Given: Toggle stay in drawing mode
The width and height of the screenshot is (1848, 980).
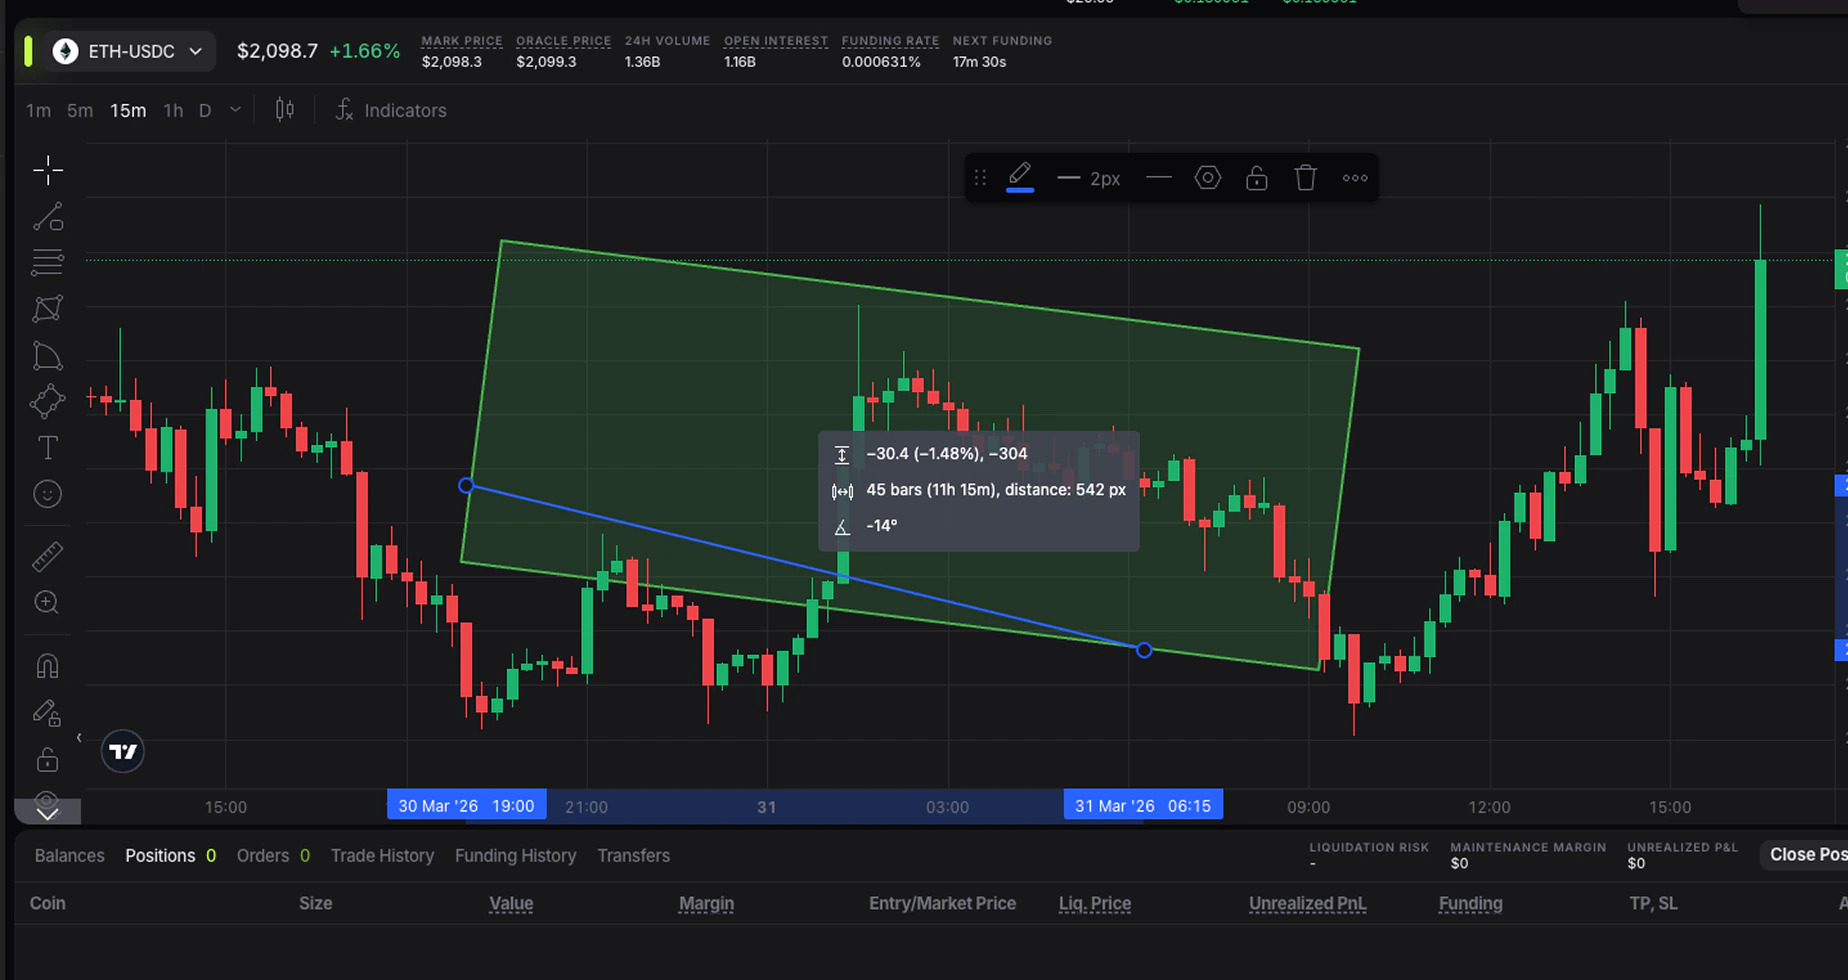Looking at the screenshot, I should (48, 713).
